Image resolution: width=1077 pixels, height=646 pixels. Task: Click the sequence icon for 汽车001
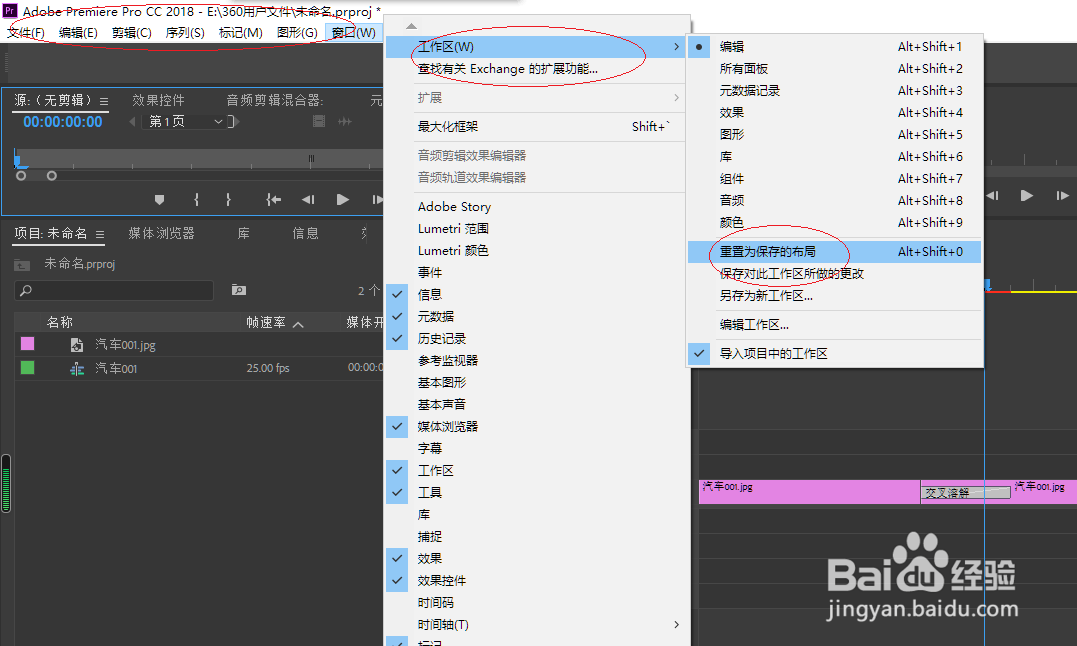(x=77, y=369)
